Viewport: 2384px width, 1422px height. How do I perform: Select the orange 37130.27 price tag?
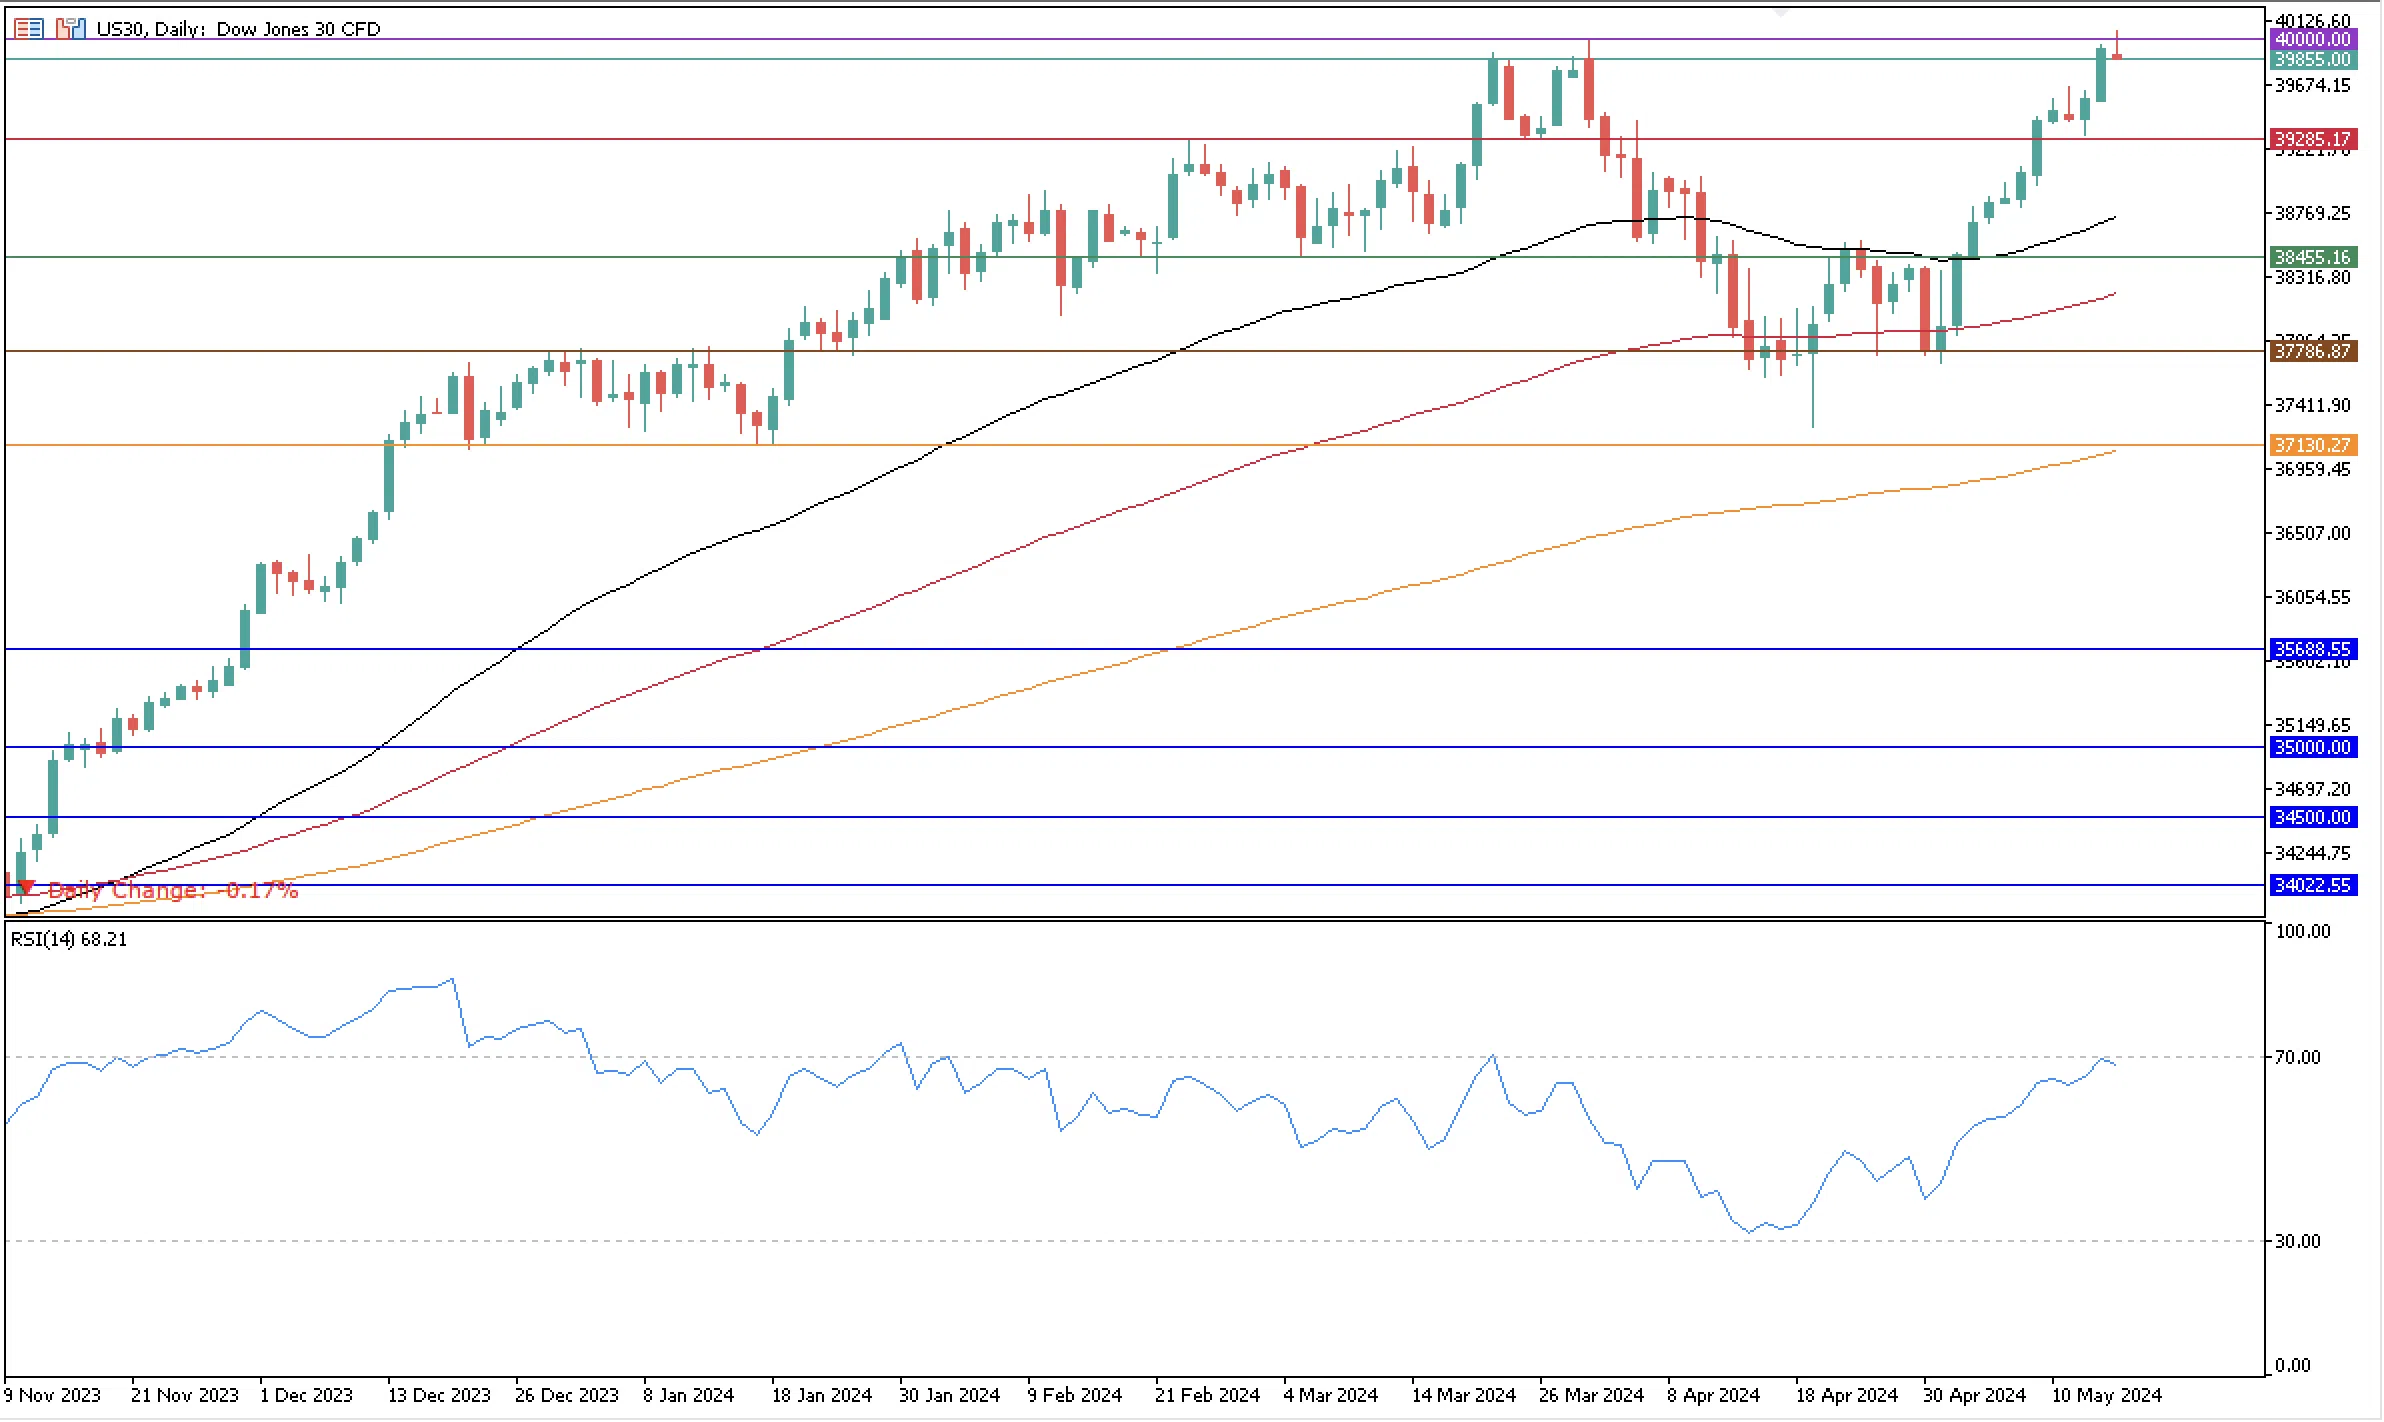point(2314,445)
